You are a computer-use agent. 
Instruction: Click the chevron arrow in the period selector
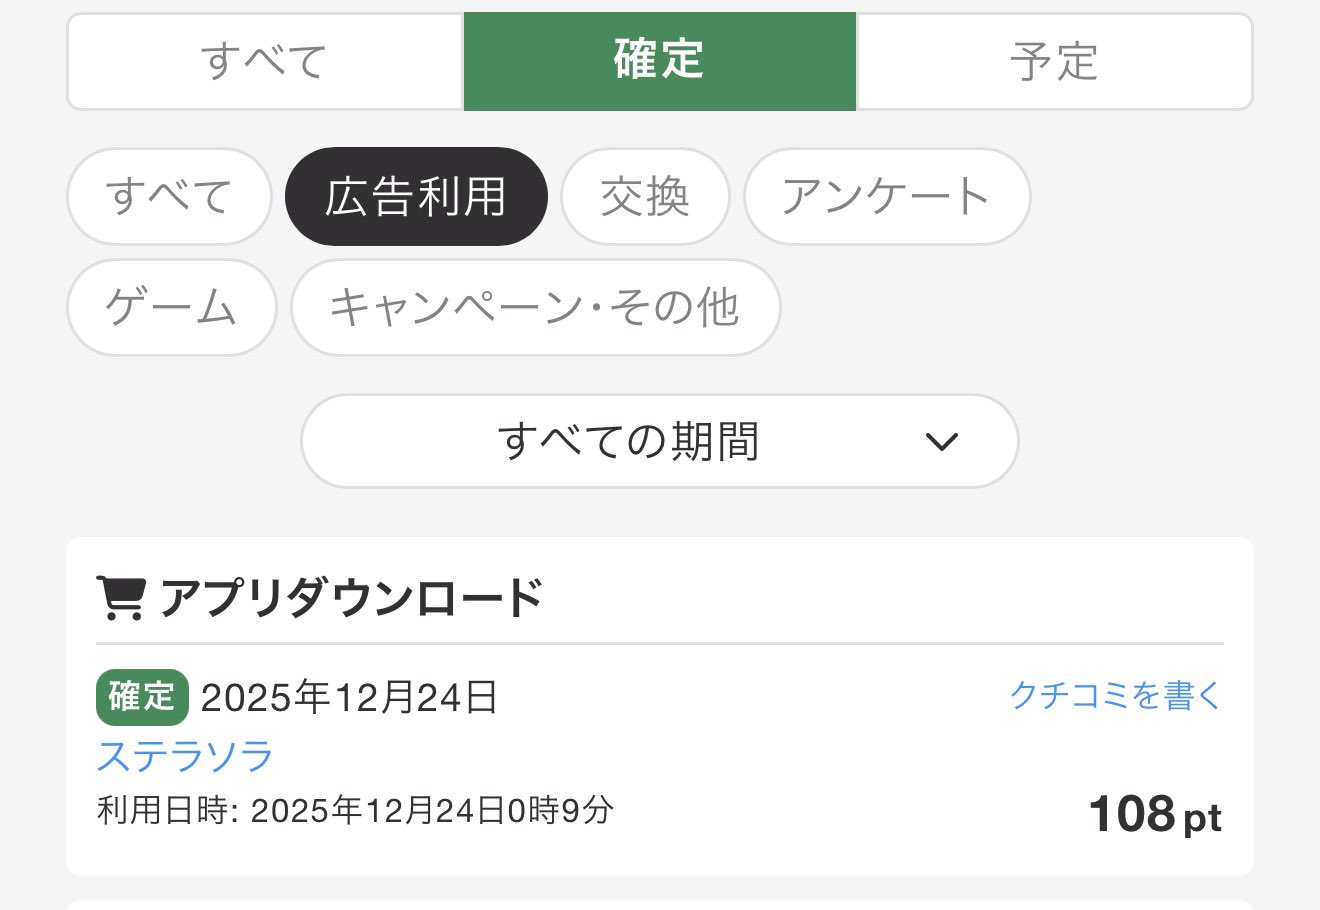coord(942,441)
